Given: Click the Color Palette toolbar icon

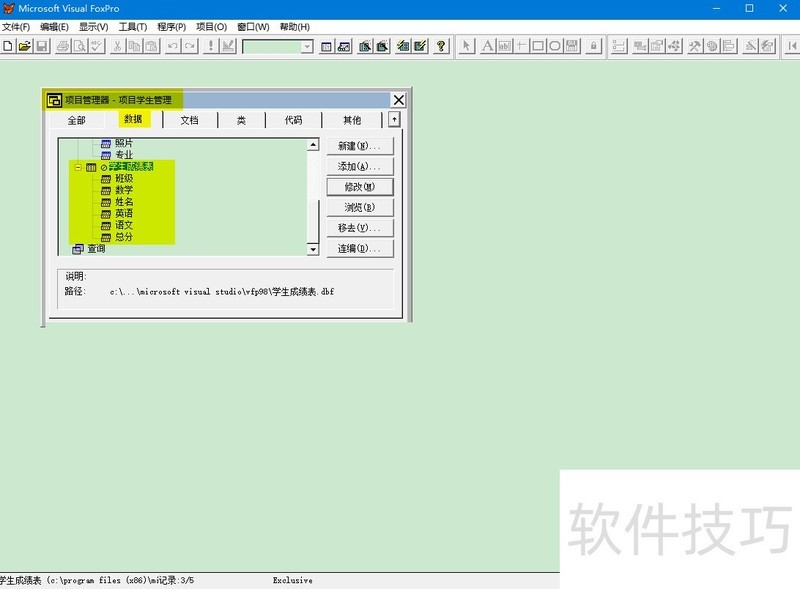Looking at the screenshot, I should pos(712,46).
